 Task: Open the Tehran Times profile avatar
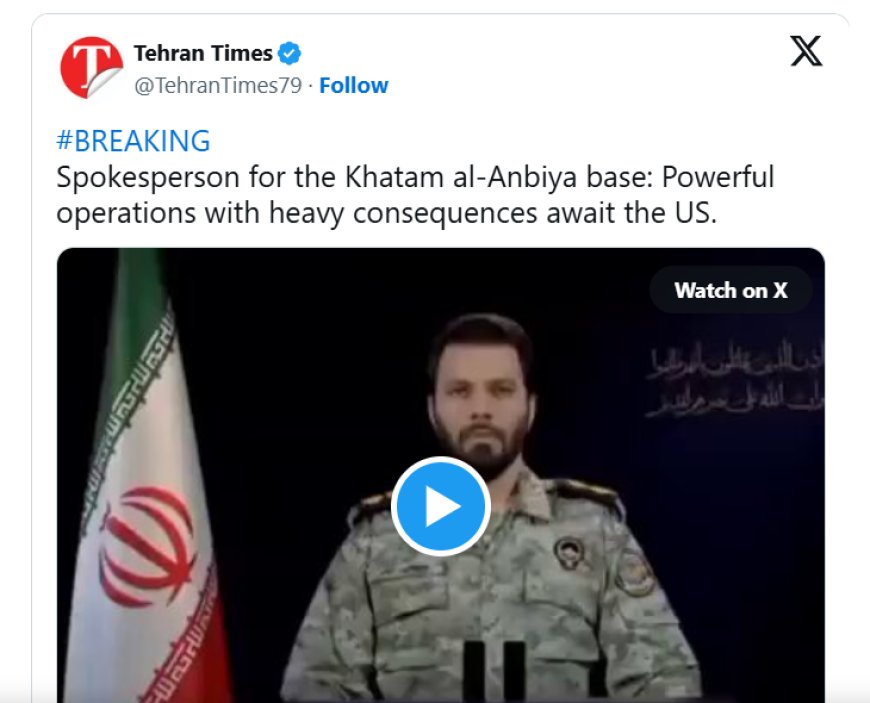click(x=91, y=67)
